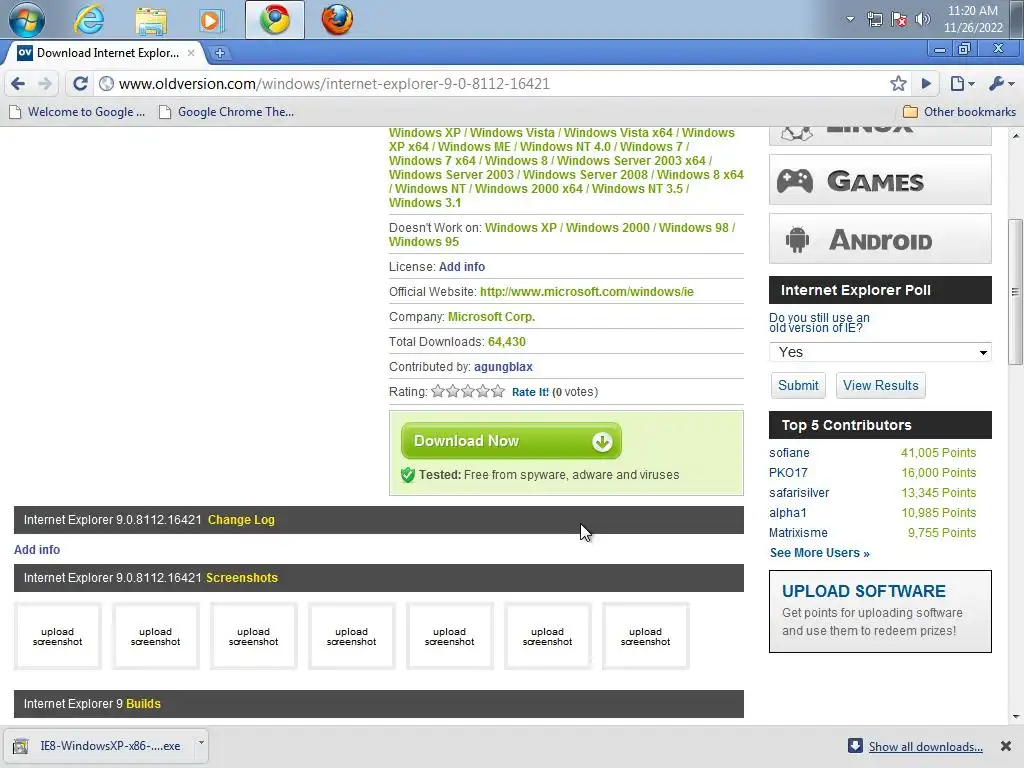Open the Other bookmarks folder
Image resolution: width=1024 pixels, height=768 pixels.
coord(959,112)
